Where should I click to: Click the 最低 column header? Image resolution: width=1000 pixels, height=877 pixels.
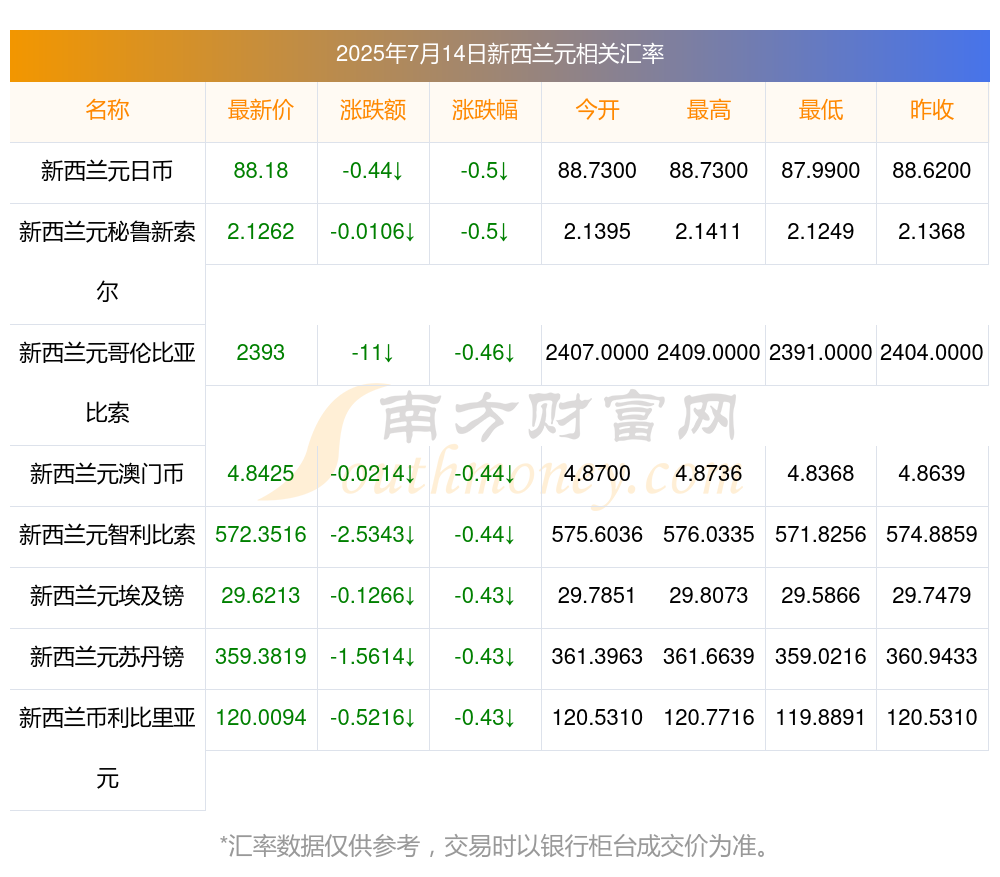coord(821,110)
